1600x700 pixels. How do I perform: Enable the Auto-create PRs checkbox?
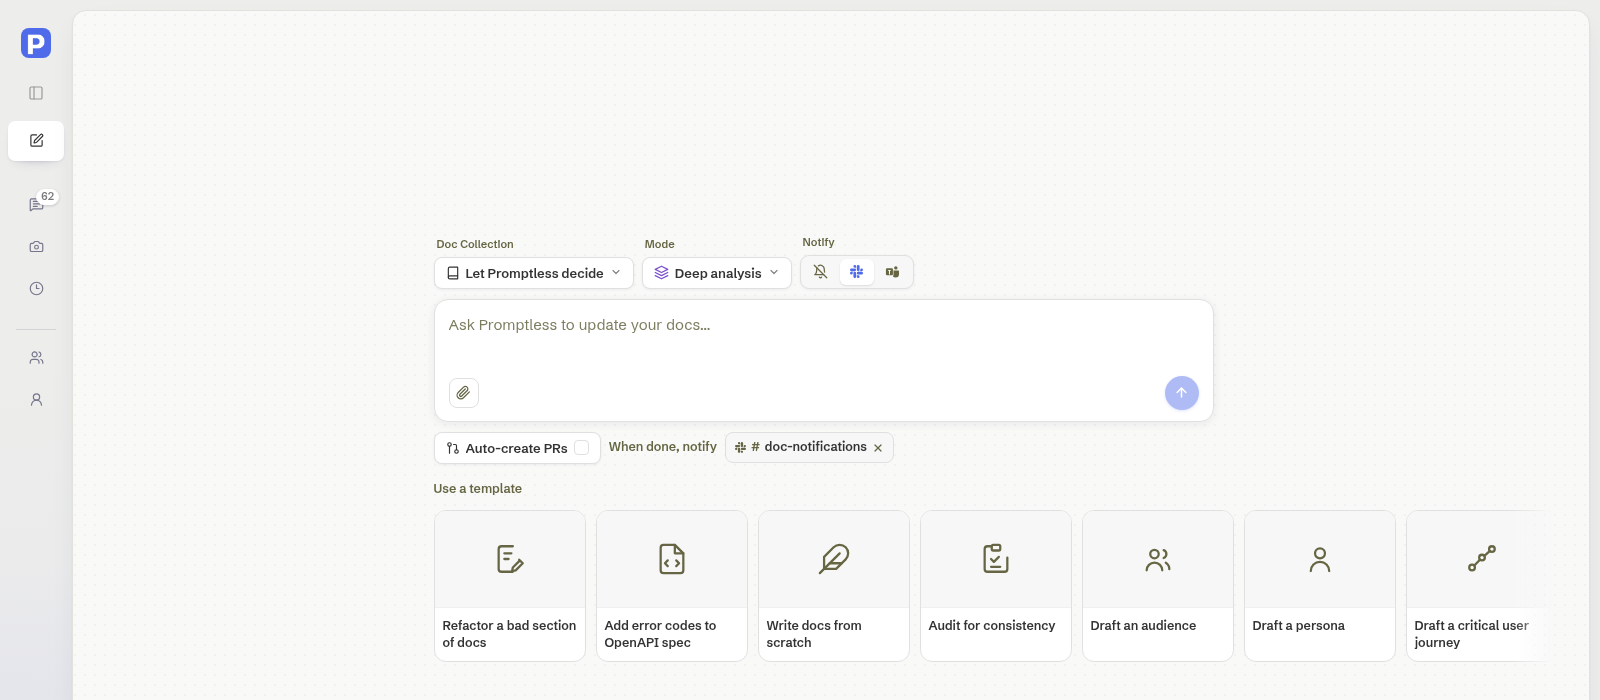(x=581, y=448)
